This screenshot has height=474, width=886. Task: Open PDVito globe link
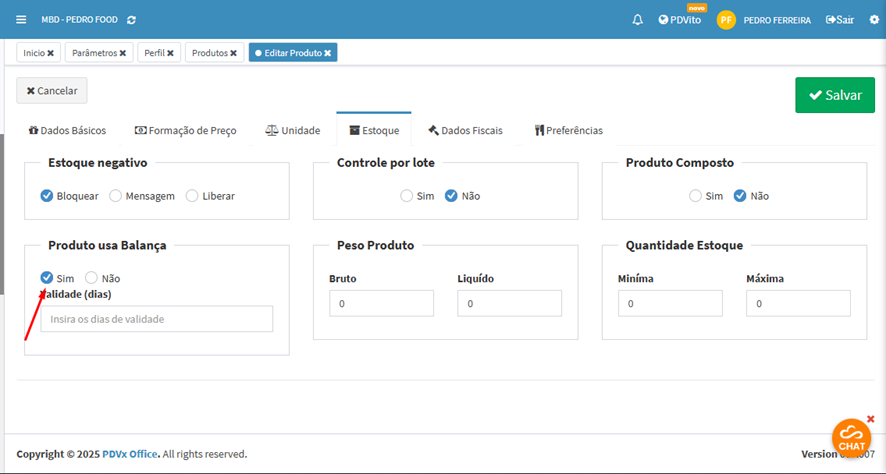click(x=679, y=20)
